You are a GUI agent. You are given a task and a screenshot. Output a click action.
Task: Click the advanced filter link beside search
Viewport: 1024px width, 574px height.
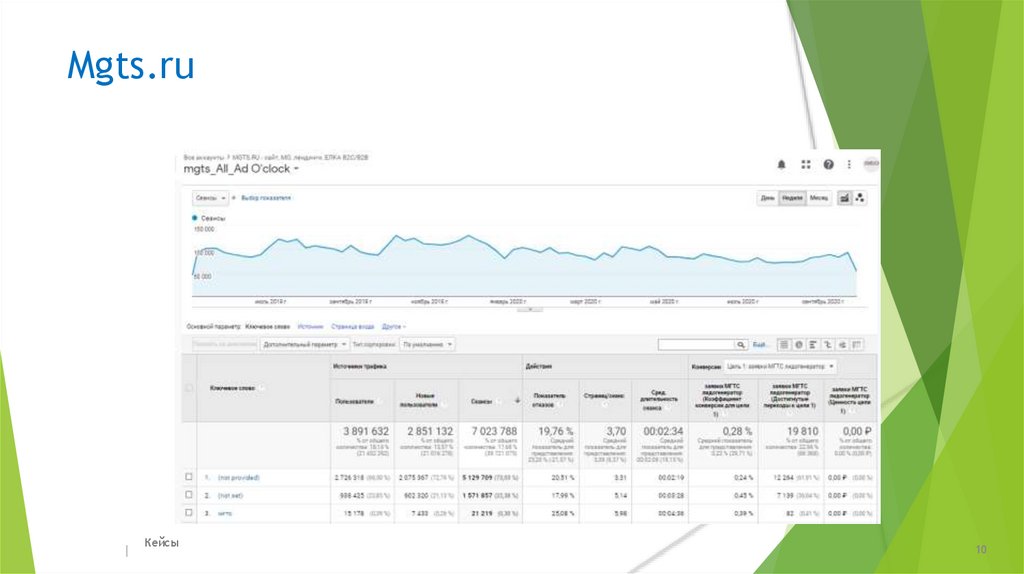tap(760, 345)
